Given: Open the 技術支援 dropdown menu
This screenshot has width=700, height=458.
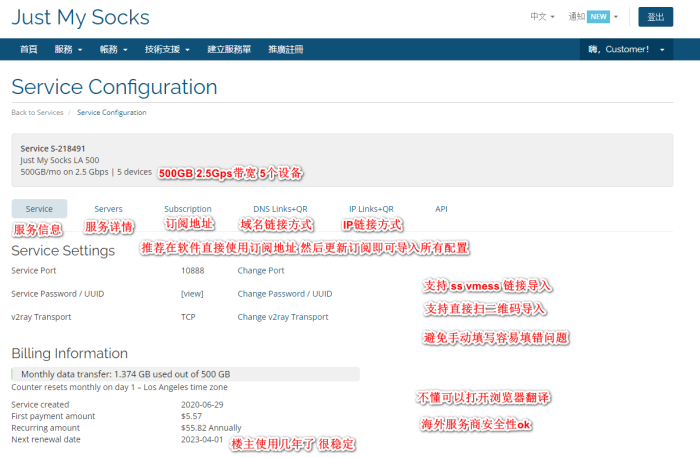Looking at the screenshot, I should [x=167, y=50].
